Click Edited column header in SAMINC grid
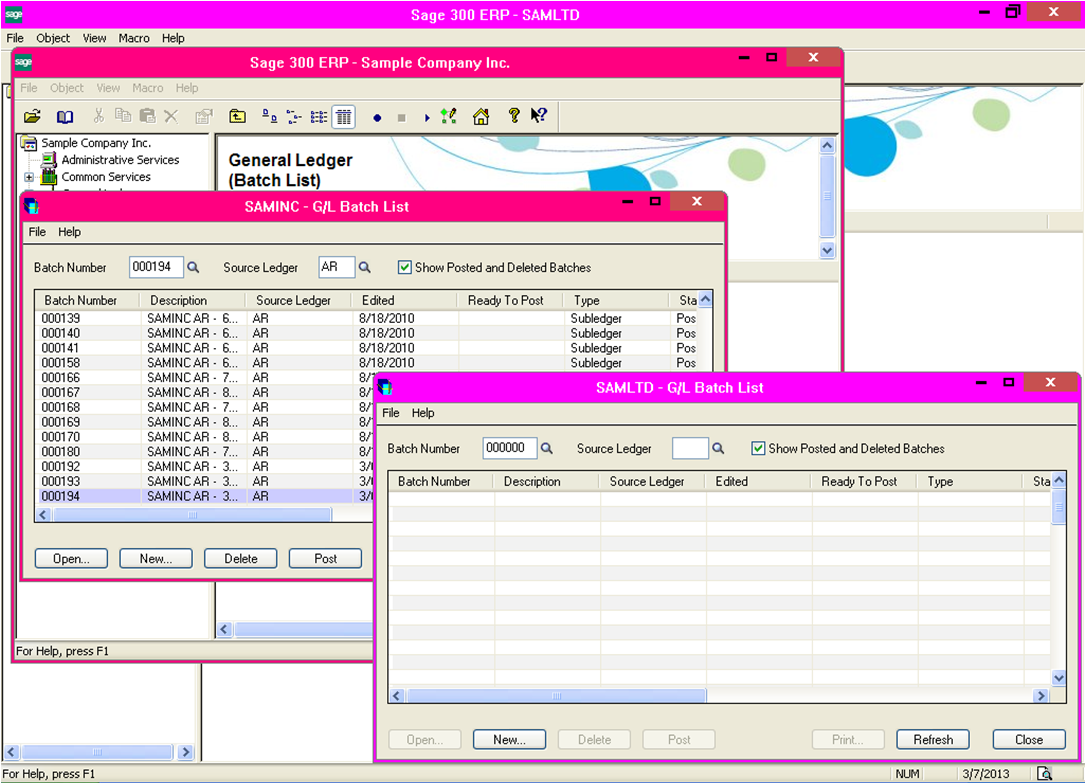The width and height of the screenshot is (1087, 783). coord(404,300)
